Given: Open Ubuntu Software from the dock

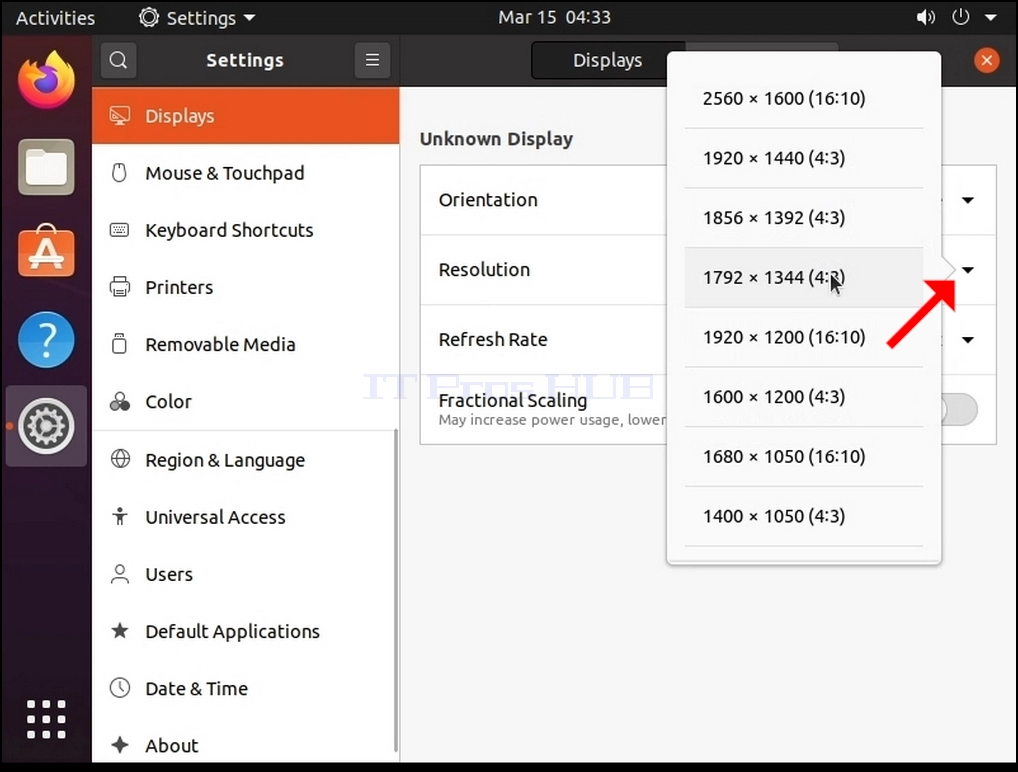Looking at the screenshot, I should click(46, 252).
